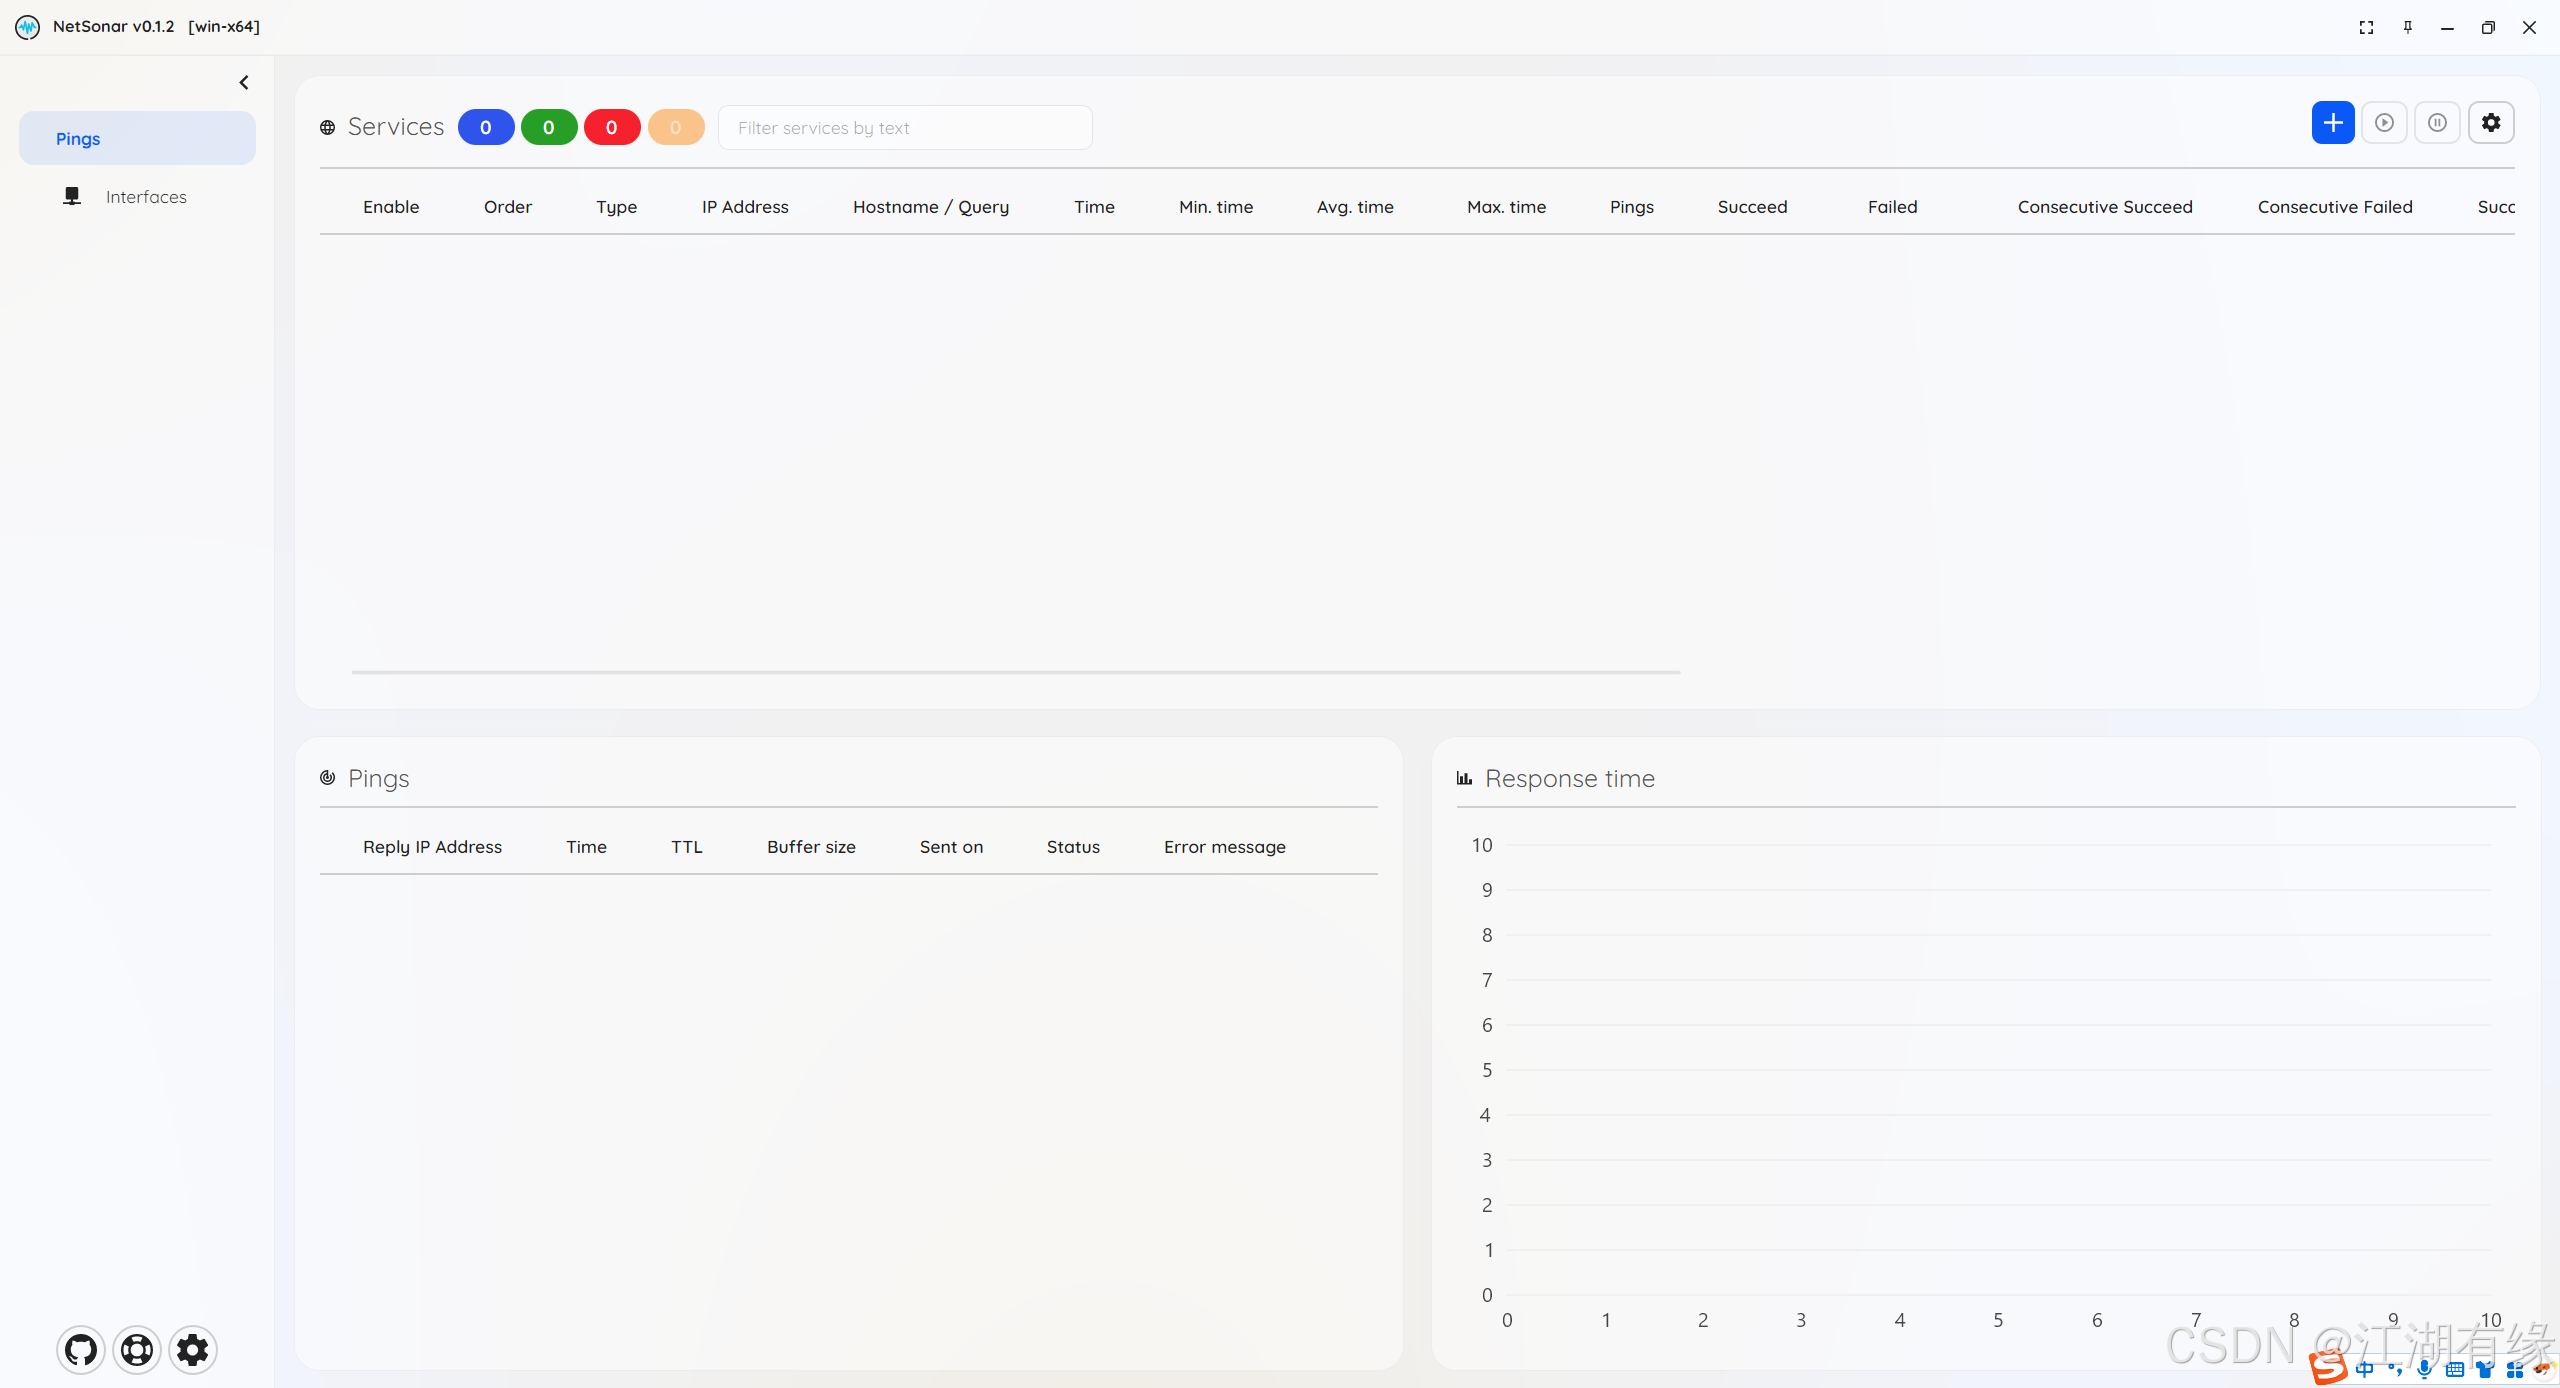The width and height of the screenshot is (2560, 1388).
Task: Toggle the green succeeded services badge
Action: click(549, 127)
